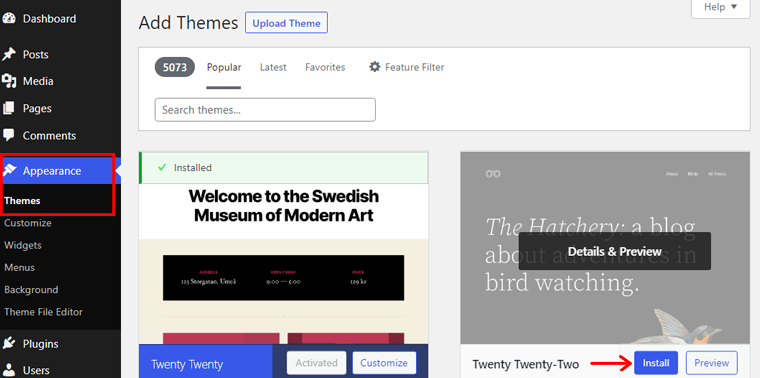The image size is (760, 378).
Task: Click the Customize button for Twenty Twenty
Action: click(x=384, y=362)
